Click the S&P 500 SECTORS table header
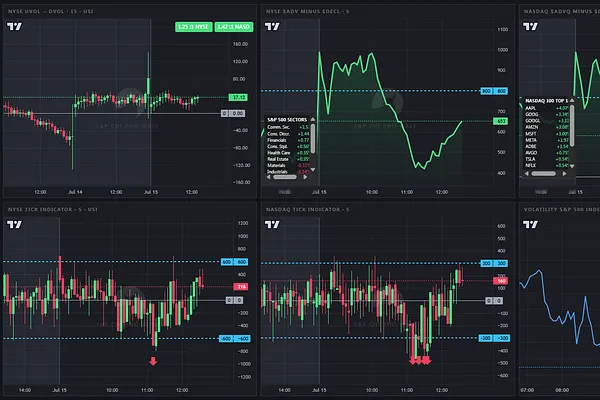Image resolution: width=600 pixels, height=400 pixels. pos(287,120)
